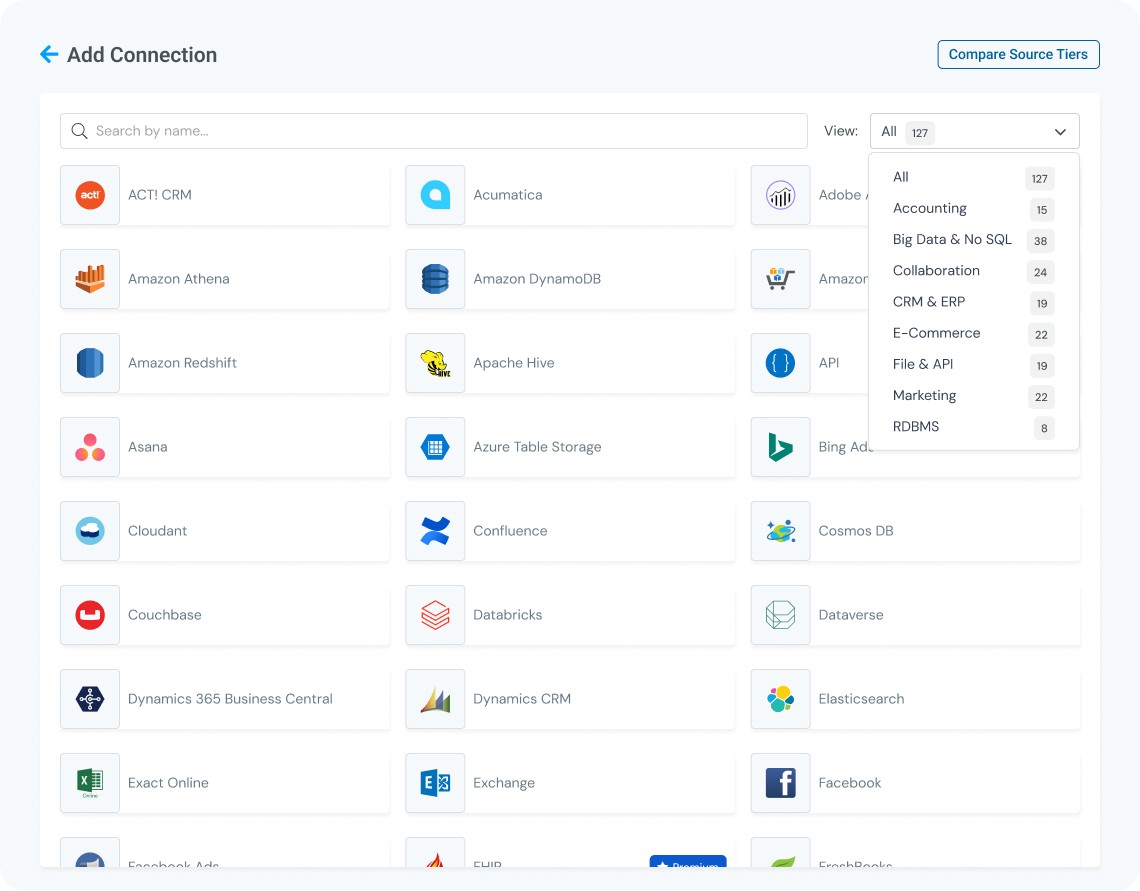Viewport: 1140px width, 891px height.
Task: Focus the Search by name field
Action: pos(433,131)
